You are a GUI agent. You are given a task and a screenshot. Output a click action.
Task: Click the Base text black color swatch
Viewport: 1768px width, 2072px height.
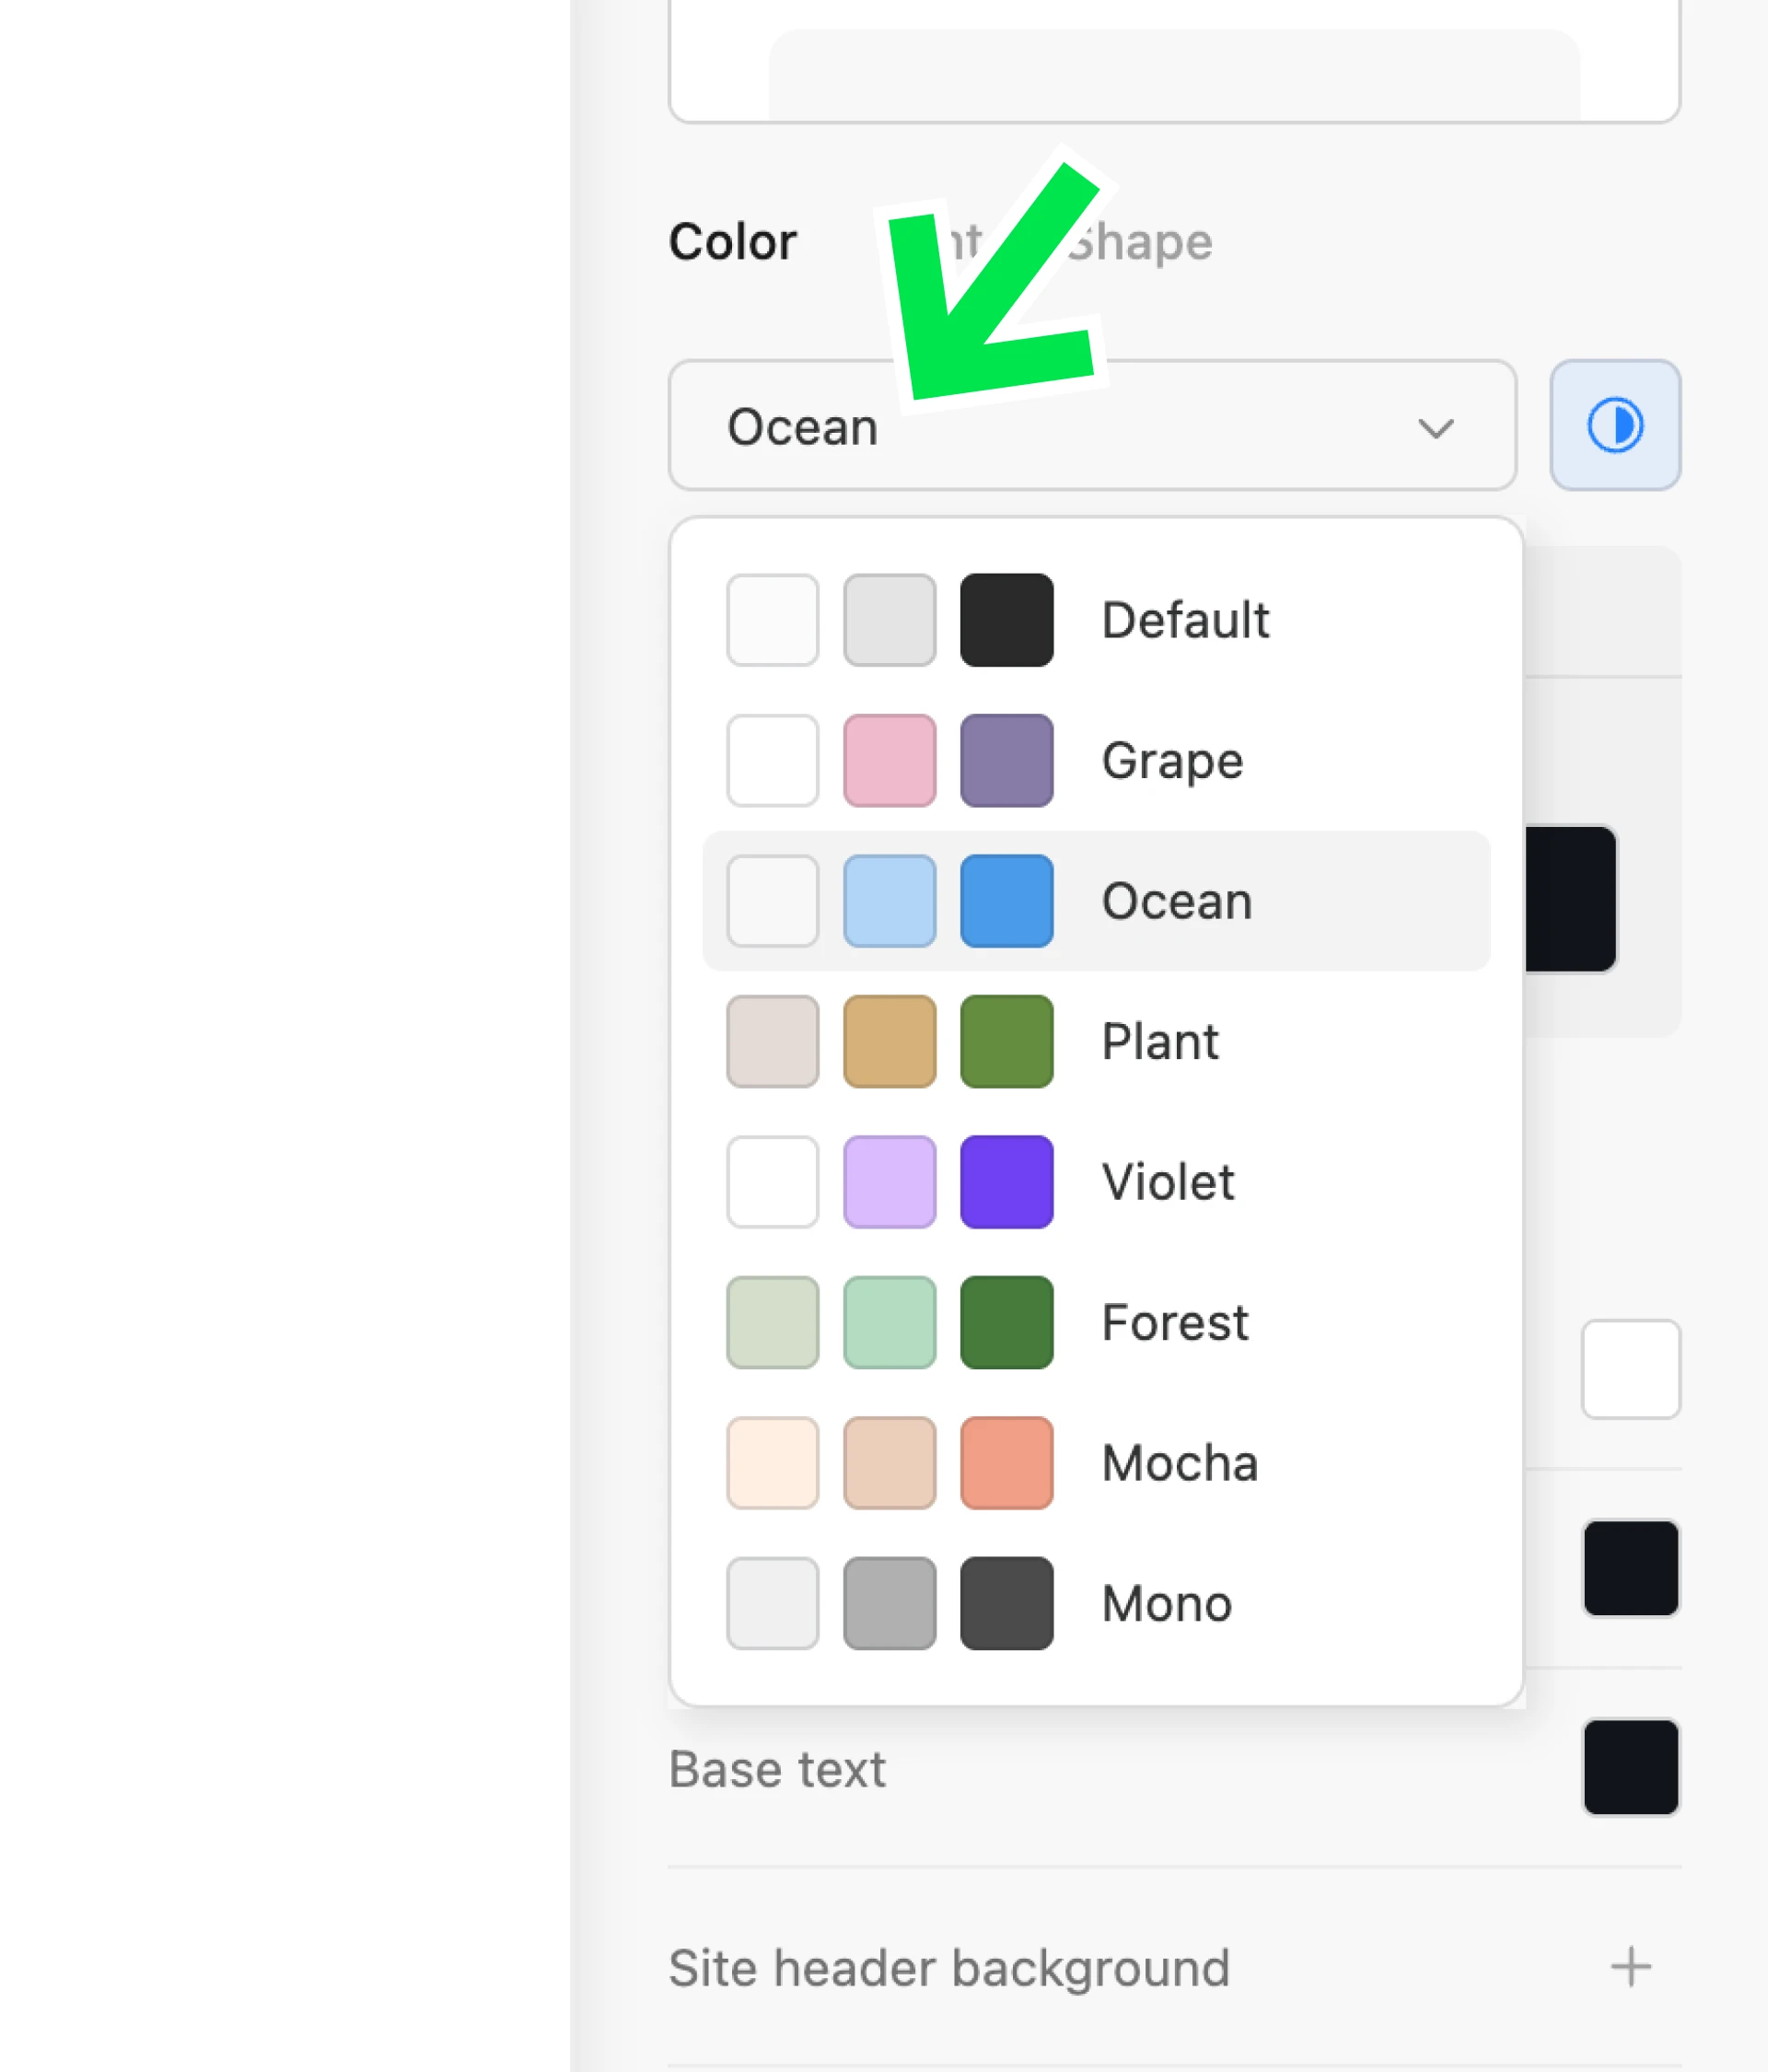[x=1630, y=1767]
